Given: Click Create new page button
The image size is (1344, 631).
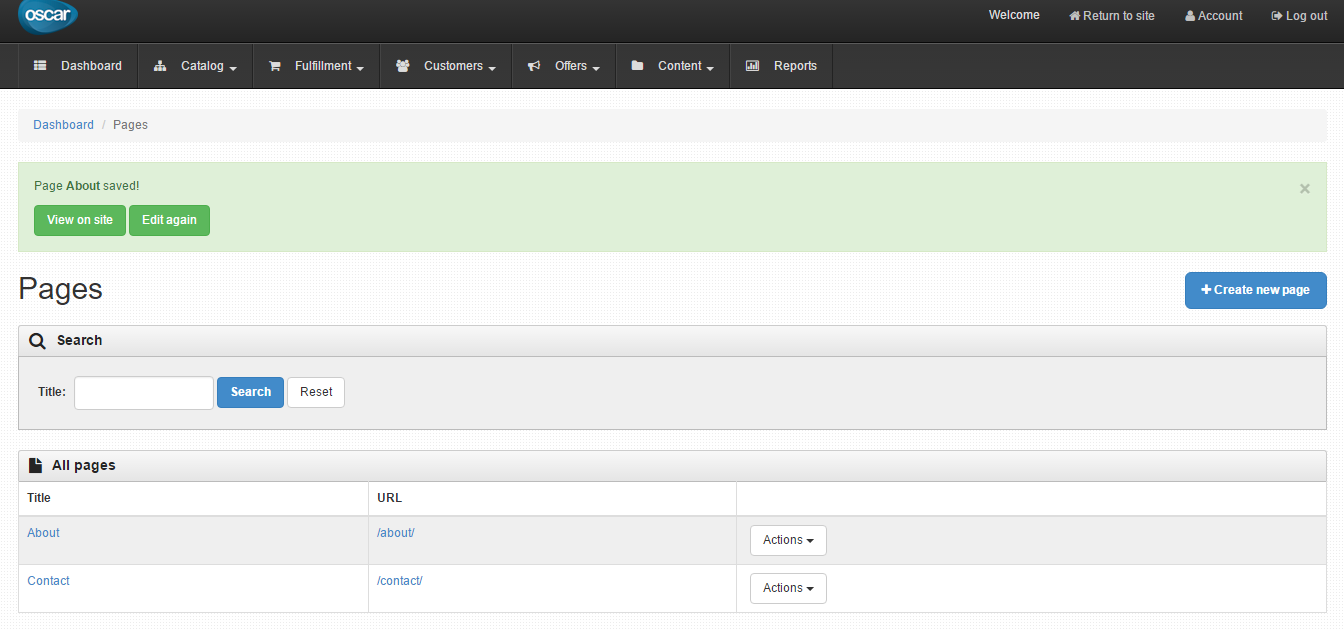Looking at the screenshot, I should 1256,290.
